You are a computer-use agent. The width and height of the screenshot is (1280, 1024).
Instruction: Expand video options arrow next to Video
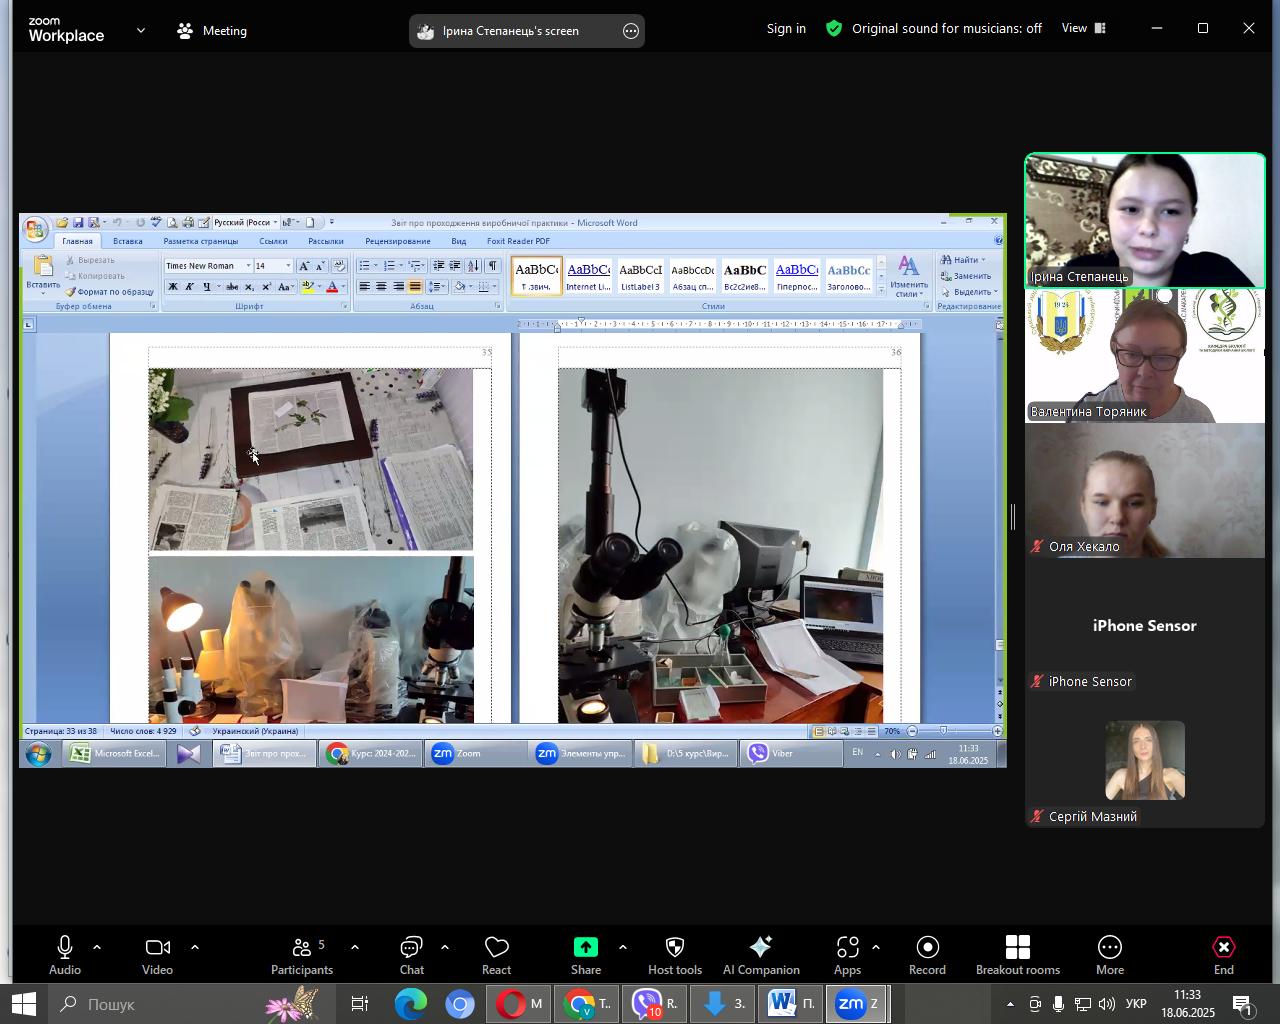195,947
